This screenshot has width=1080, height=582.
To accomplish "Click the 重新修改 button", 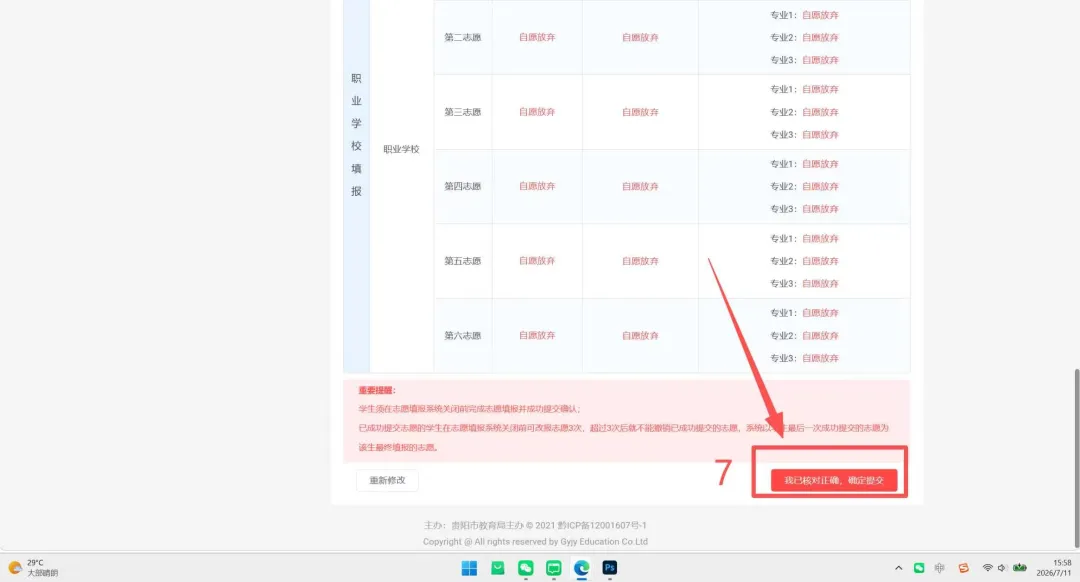I will click(x=387, y=480).
